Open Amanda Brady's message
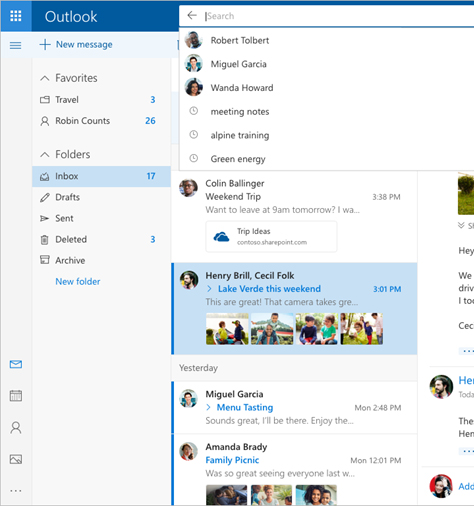Image resolution: width=474 pixels, height=506 pixels. pos(294,470)
